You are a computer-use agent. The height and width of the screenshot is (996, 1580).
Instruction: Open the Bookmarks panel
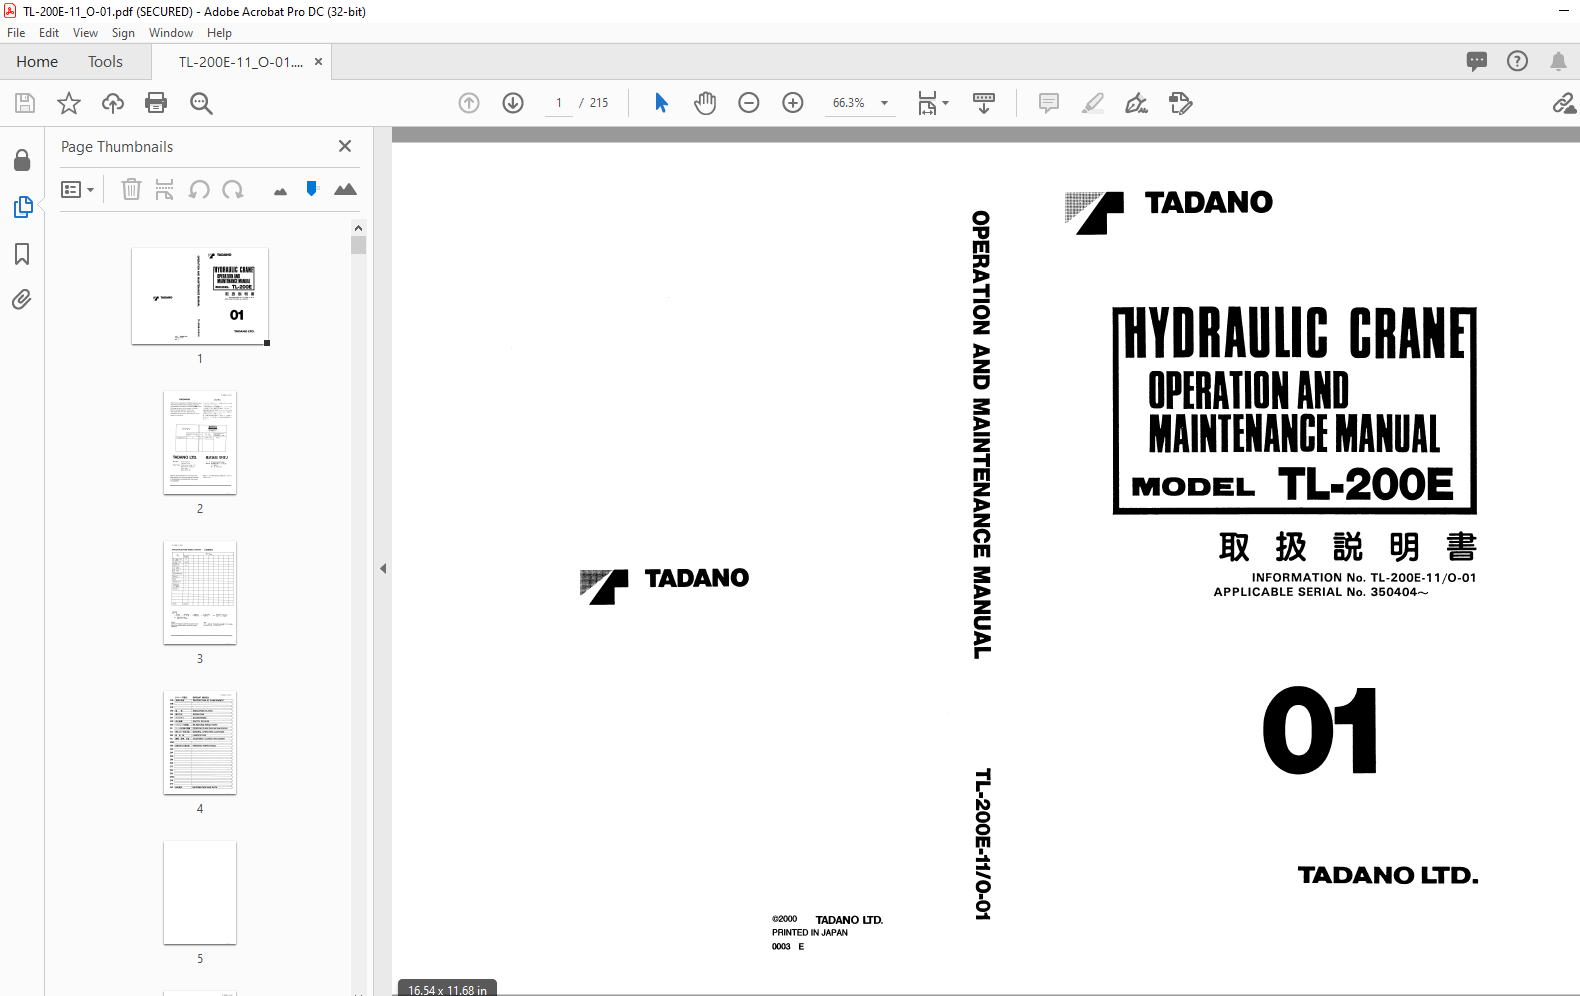point(22,254)
